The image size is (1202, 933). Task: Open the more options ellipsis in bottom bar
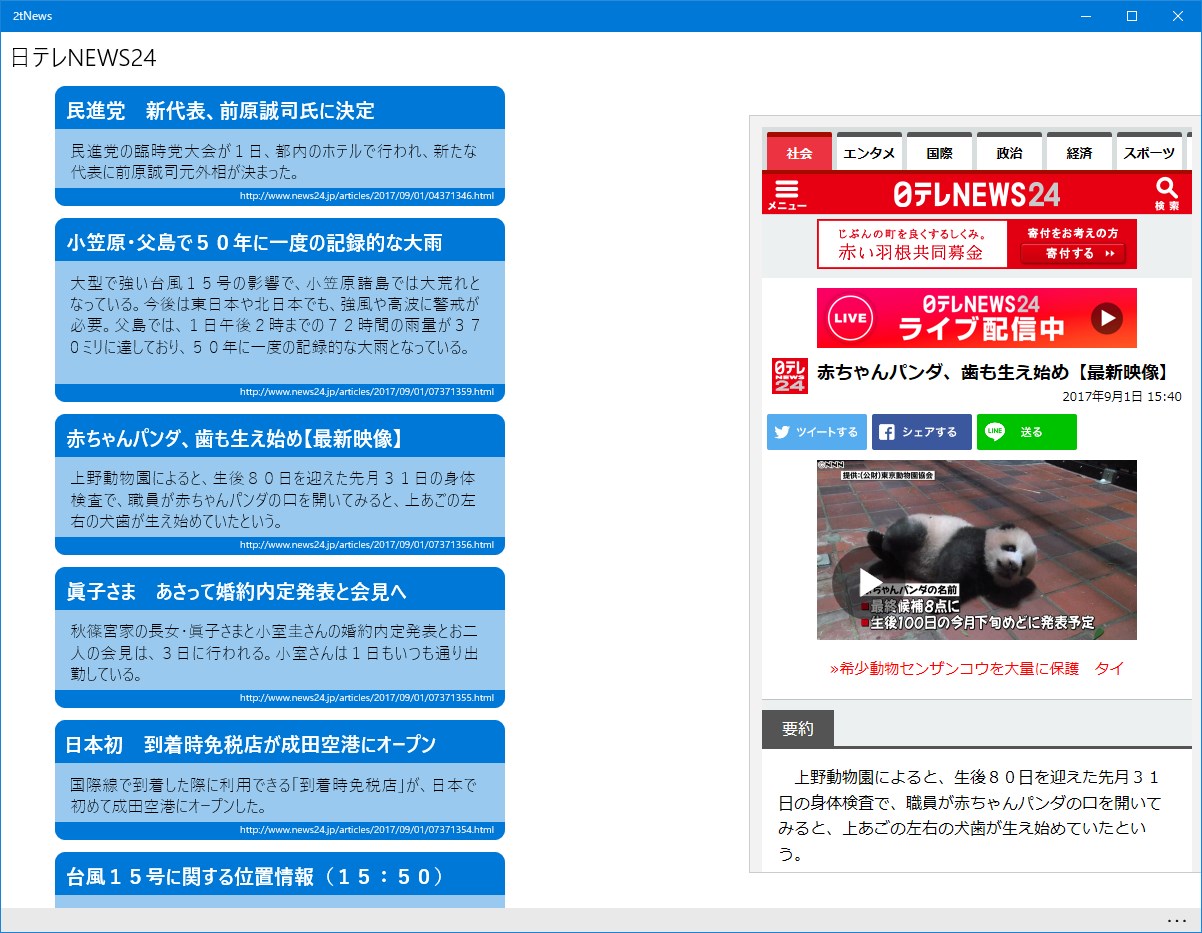(x=1176, y=920)
